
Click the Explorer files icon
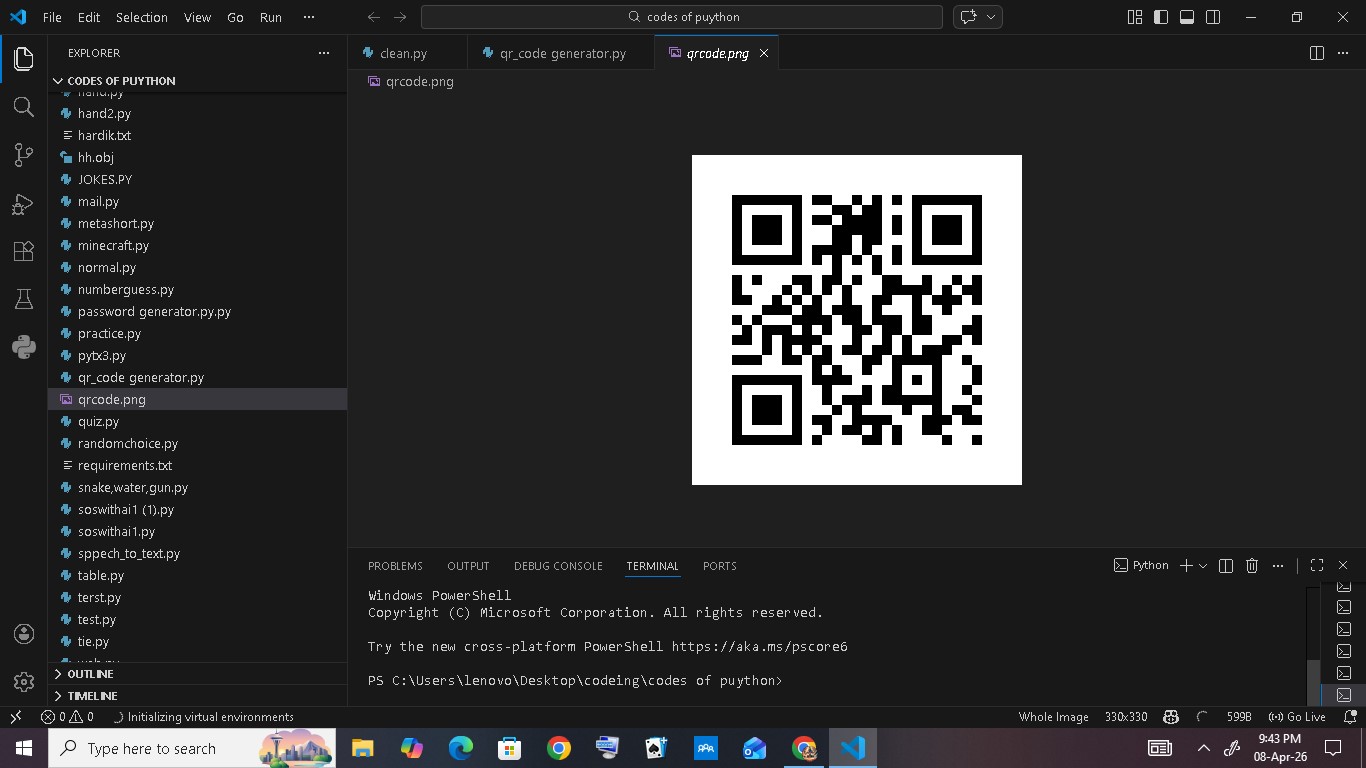tap(24, 58)
